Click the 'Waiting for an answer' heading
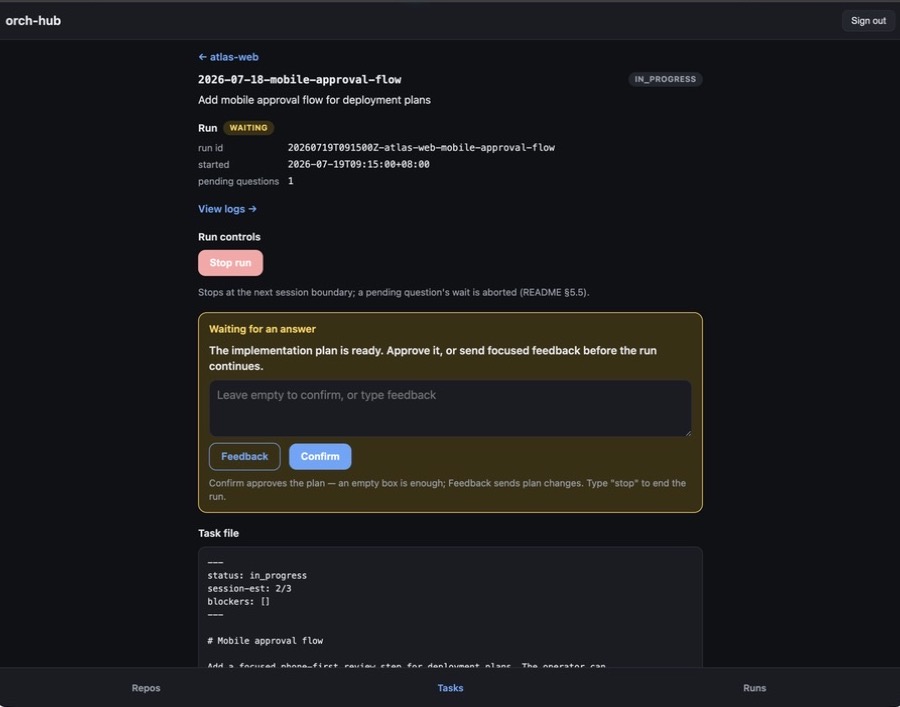Image resolution: width=900 pixels, height=707 pixels. [x=262, y=329]
